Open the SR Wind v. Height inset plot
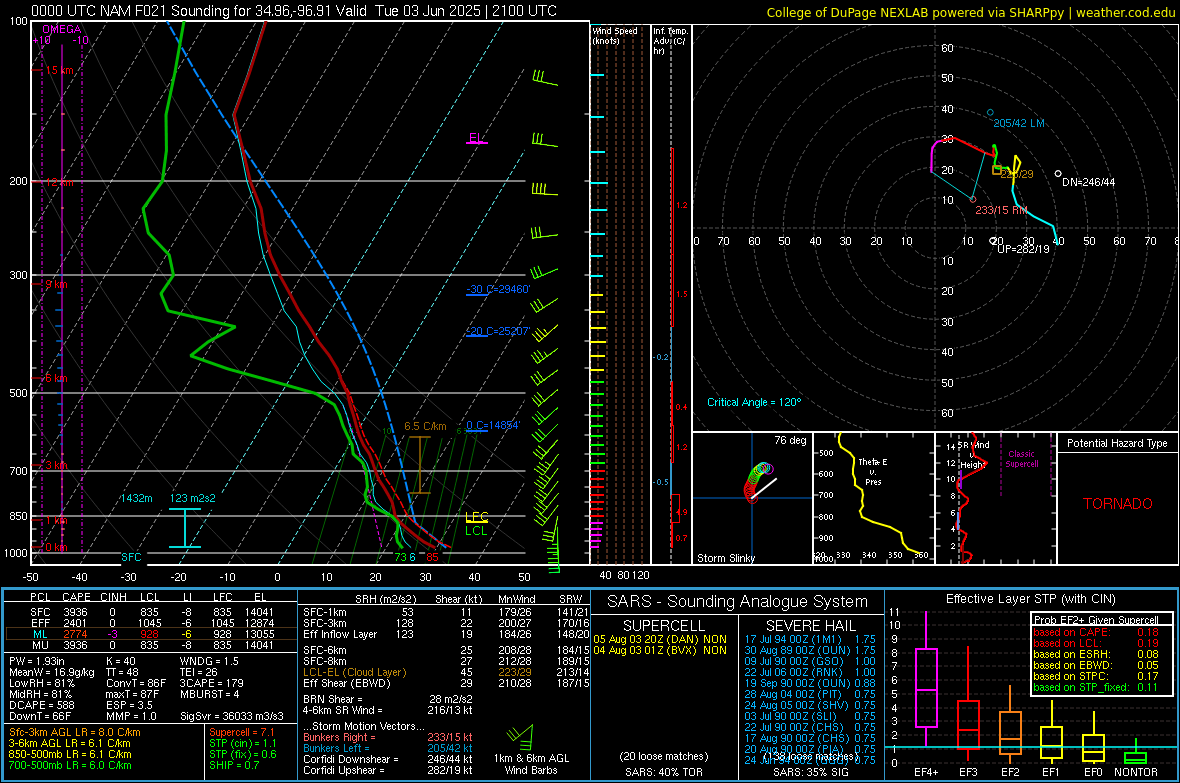The width and height of the screenshot is (1180, 783). click(996, 498)
